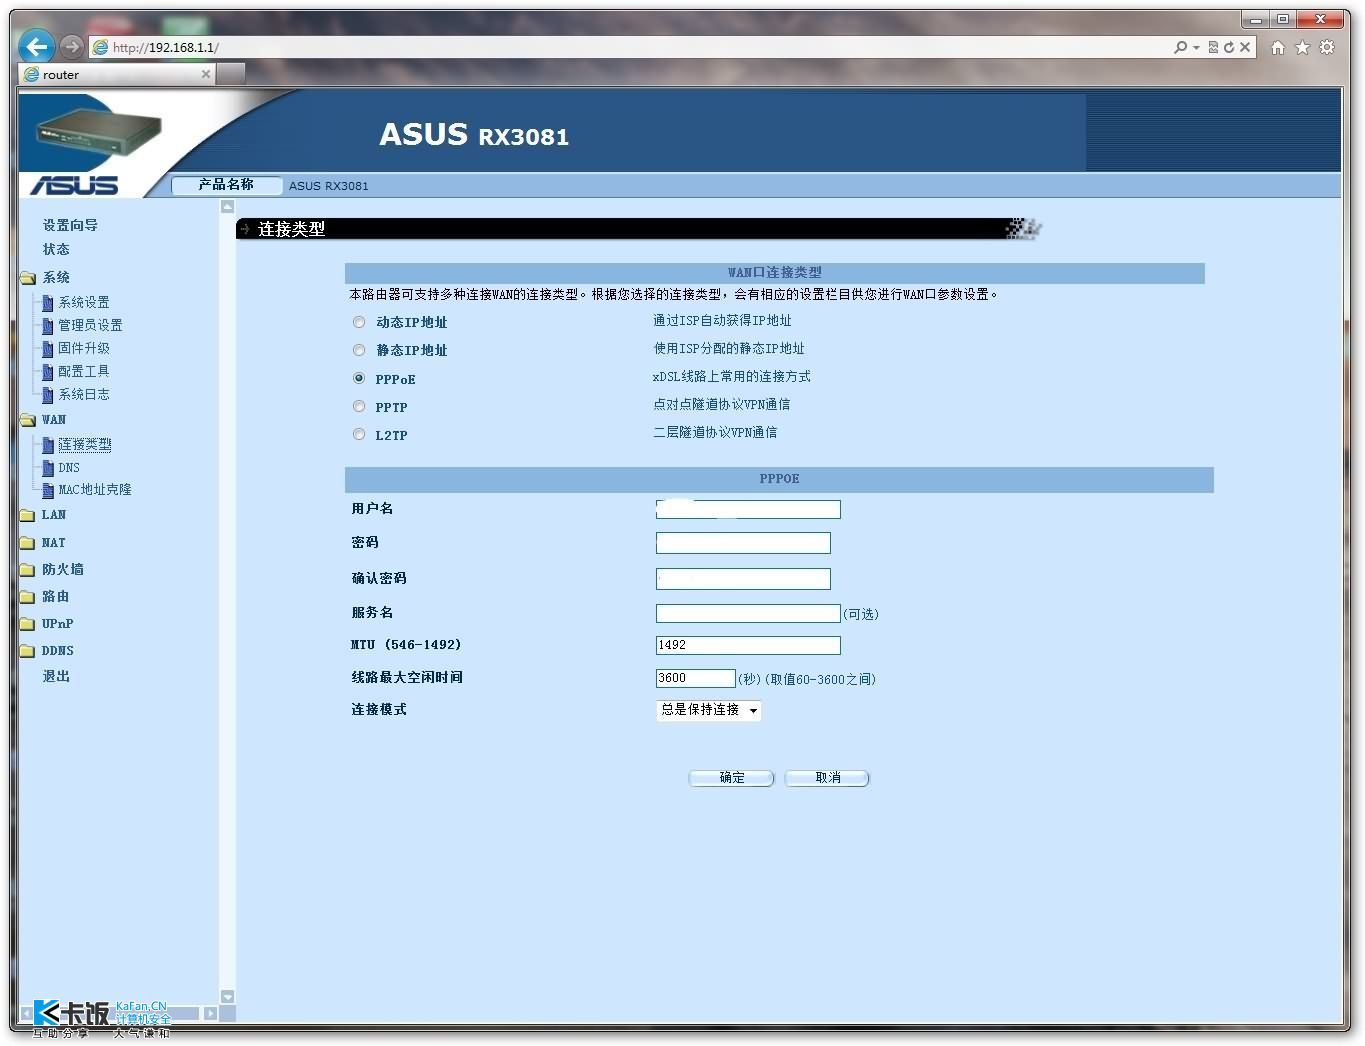Click page icon beside 配置工具
Viewport: 1365px width, 1046px height.
tap(47, 372)
